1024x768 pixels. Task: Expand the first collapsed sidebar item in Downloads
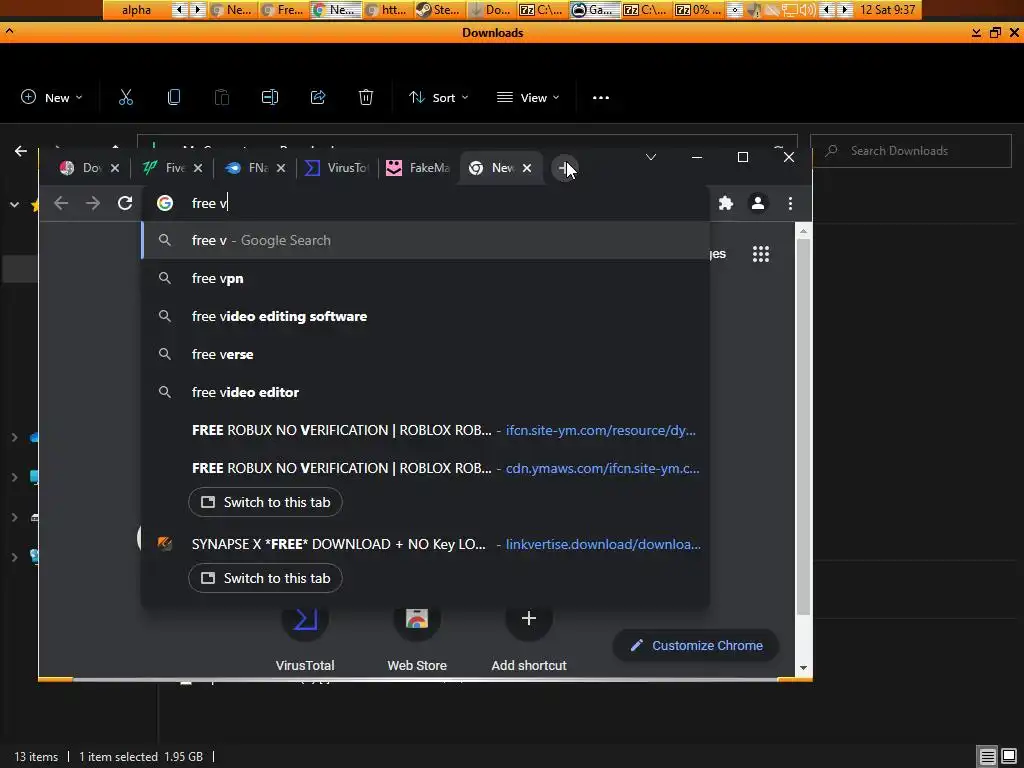(x=14, y=437)
